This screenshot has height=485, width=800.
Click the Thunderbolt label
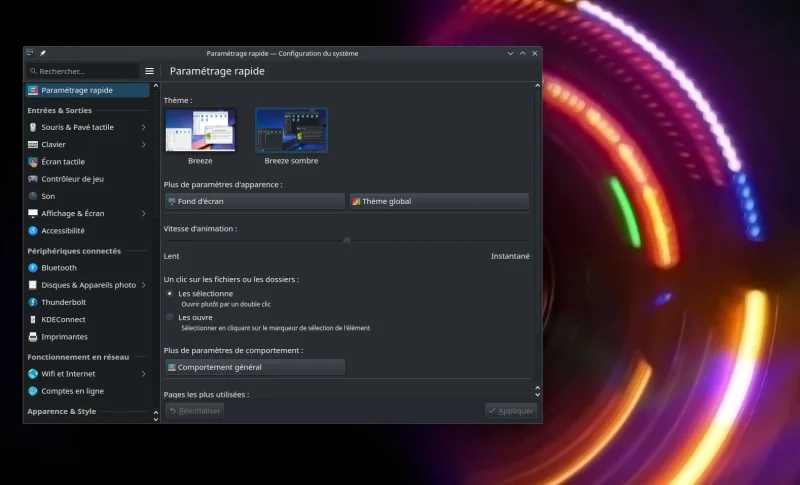coord(64,302)
